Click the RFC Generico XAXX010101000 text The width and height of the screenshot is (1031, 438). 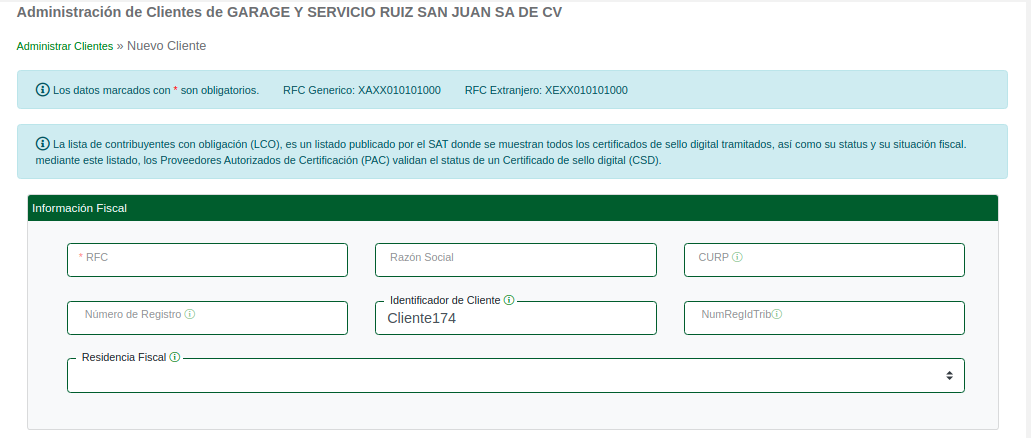click(x=361, y=90)
